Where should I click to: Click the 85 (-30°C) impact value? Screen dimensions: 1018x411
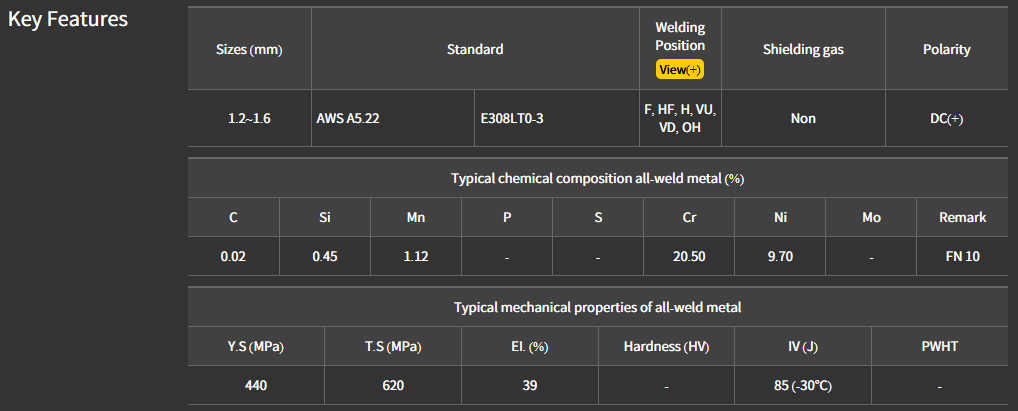pyautogui.click(x=803, y=385)
